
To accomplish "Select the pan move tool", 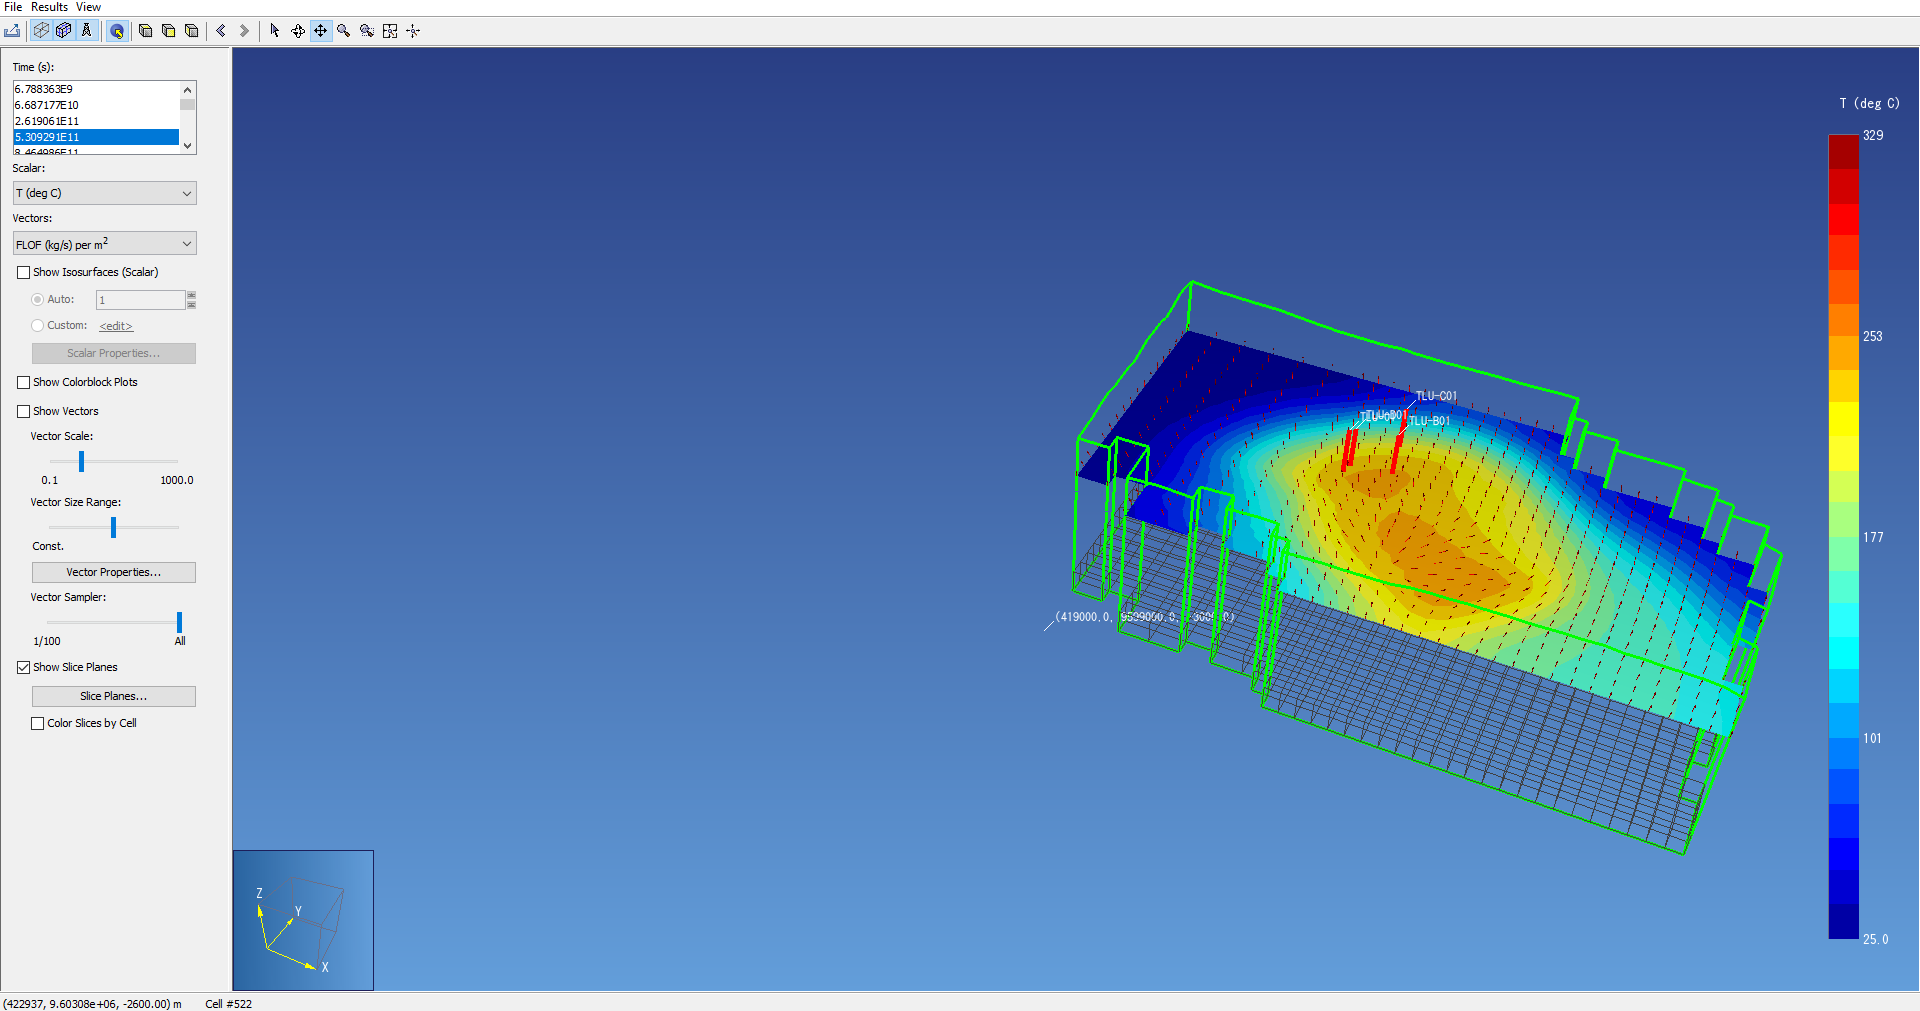I will pos(320,31).
